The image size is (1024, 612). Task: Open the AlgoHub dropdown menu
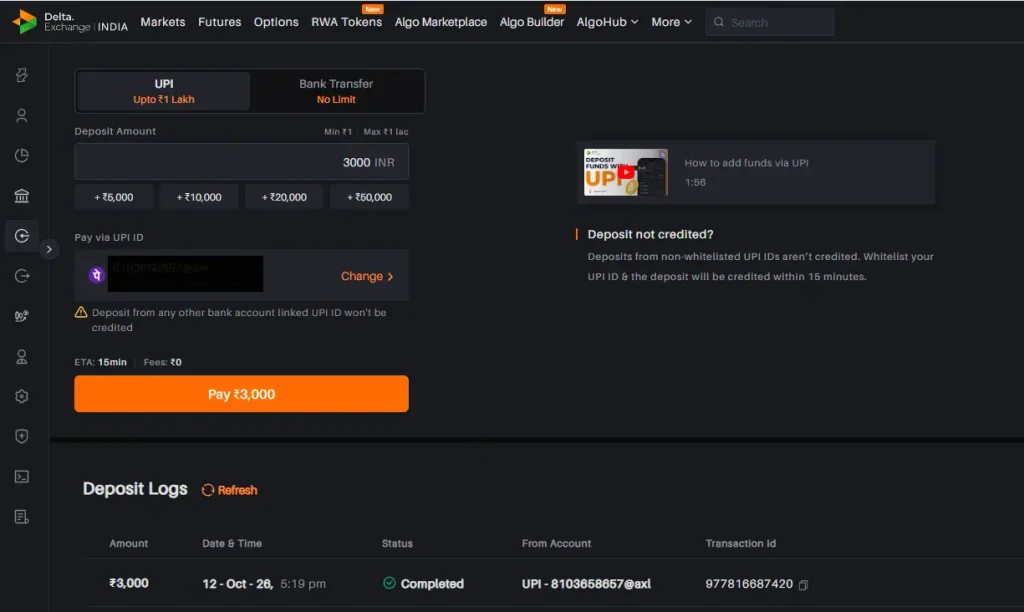click(x=607, y=22)
